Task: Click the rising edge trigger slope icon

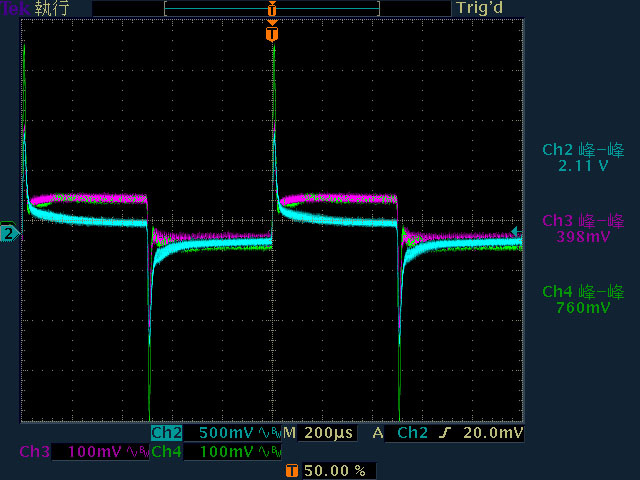Action: [x=445, y=433]
